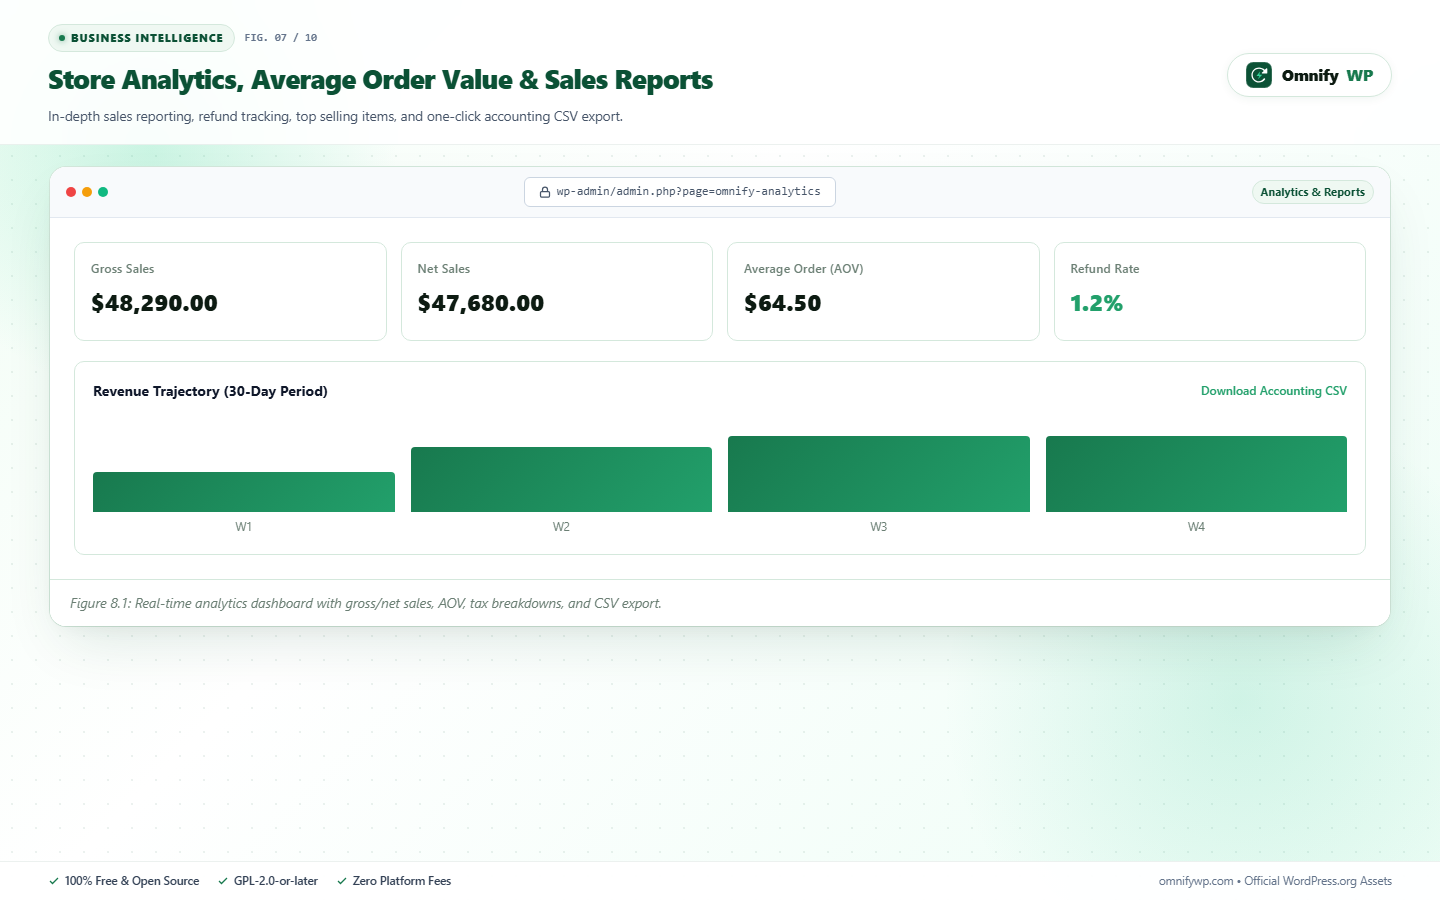Click the FIG. 07 / 10 counter
The image size is (1440, 900).
[281, 38]
